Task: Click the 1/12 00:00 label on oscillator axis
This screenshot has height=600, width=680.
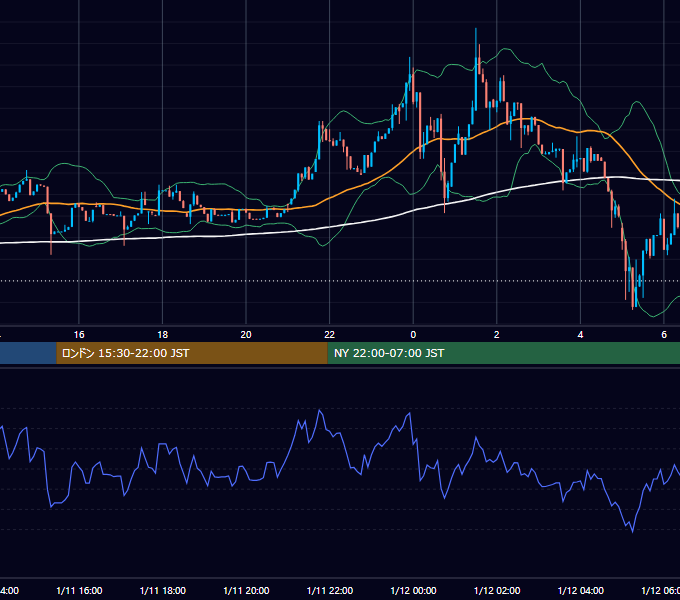Action: pos(413,591)
